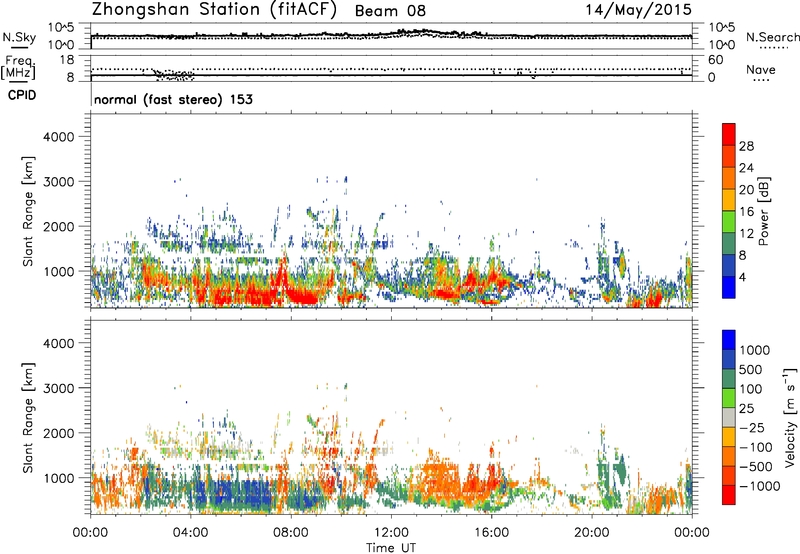
Task: Click the '08:00' time axis label
Action: [291, 533]
